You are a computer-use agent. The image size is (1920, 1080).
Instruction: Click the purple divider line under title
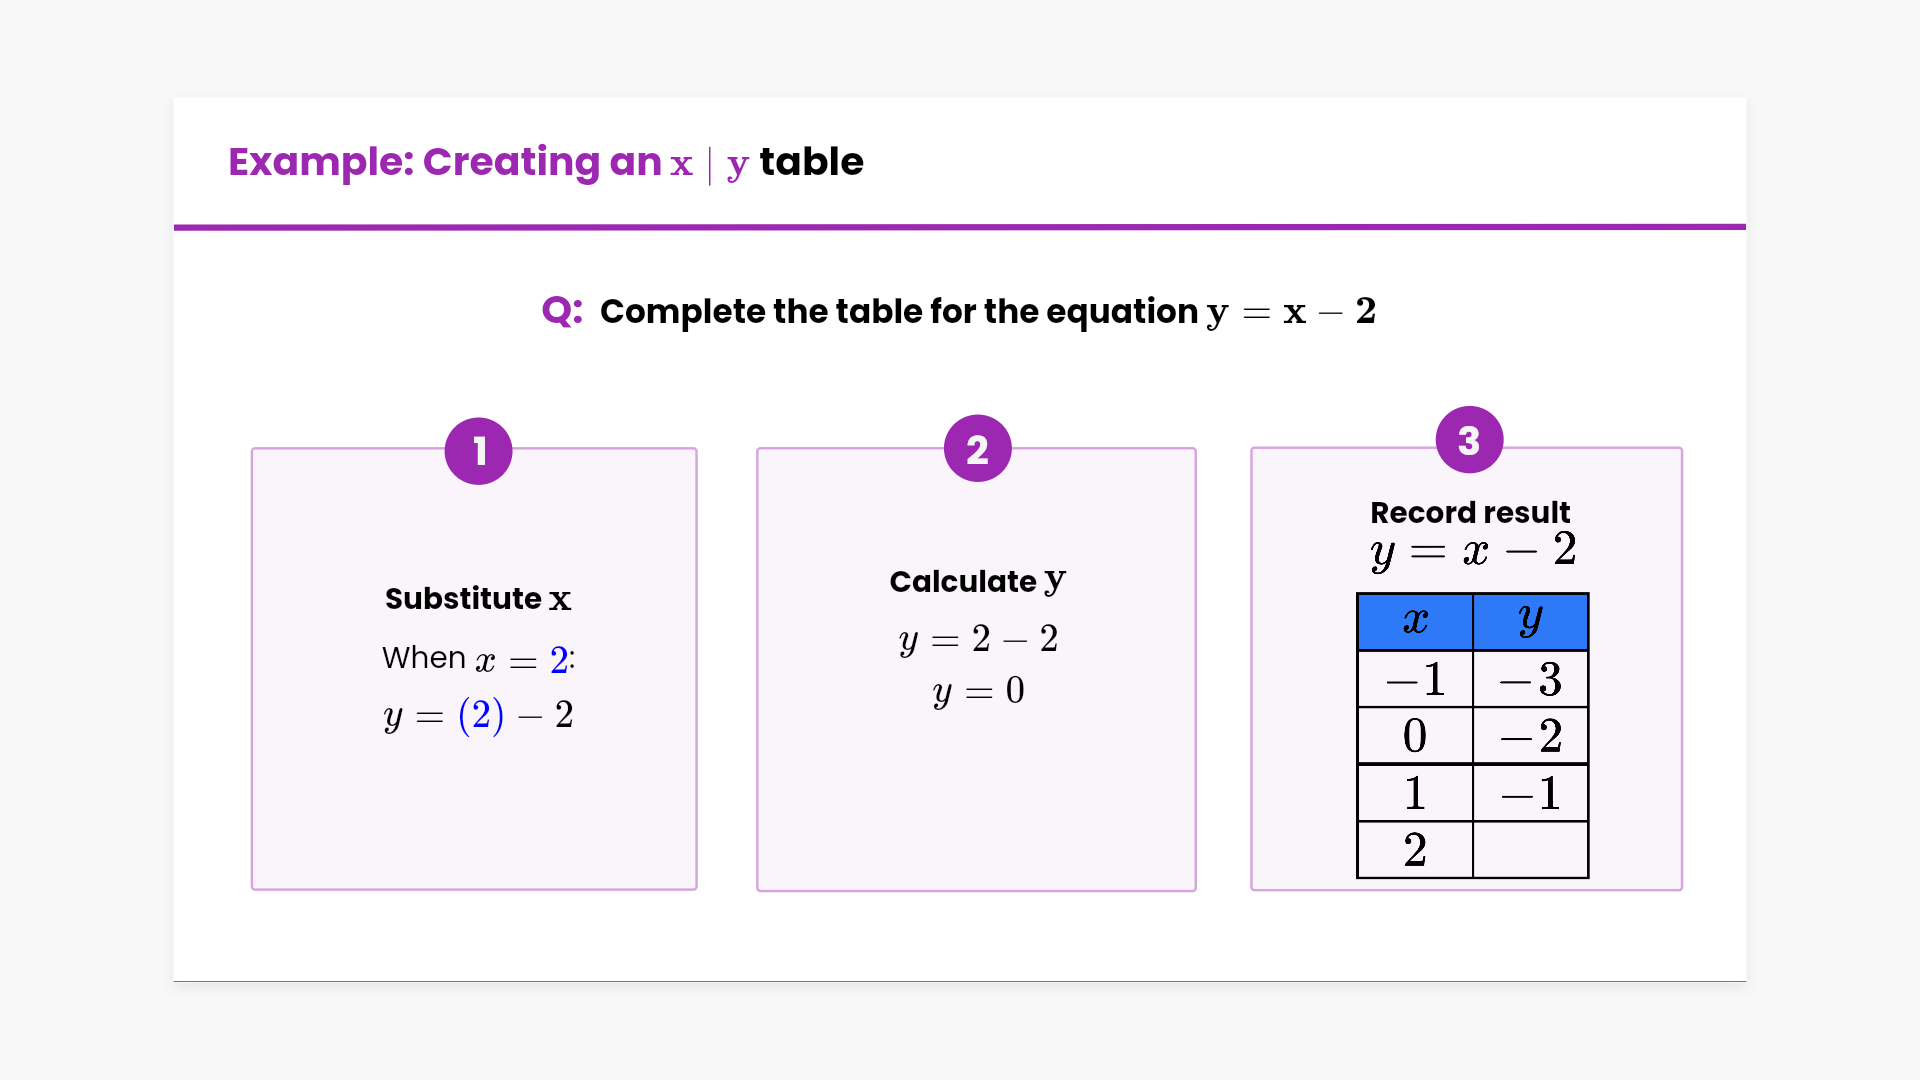coord(960,227)
